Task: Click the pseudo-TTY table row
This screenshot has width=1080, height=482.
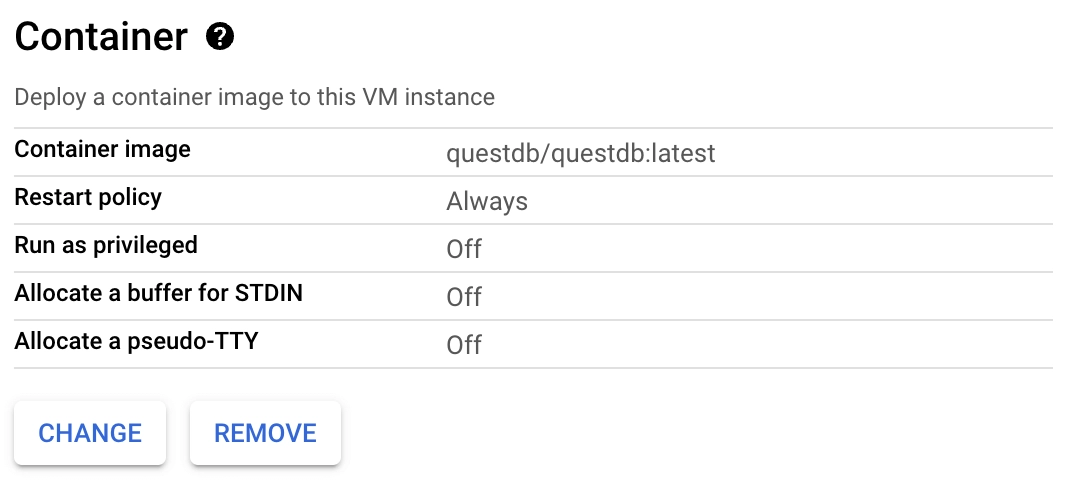Action: pos(800,344)
